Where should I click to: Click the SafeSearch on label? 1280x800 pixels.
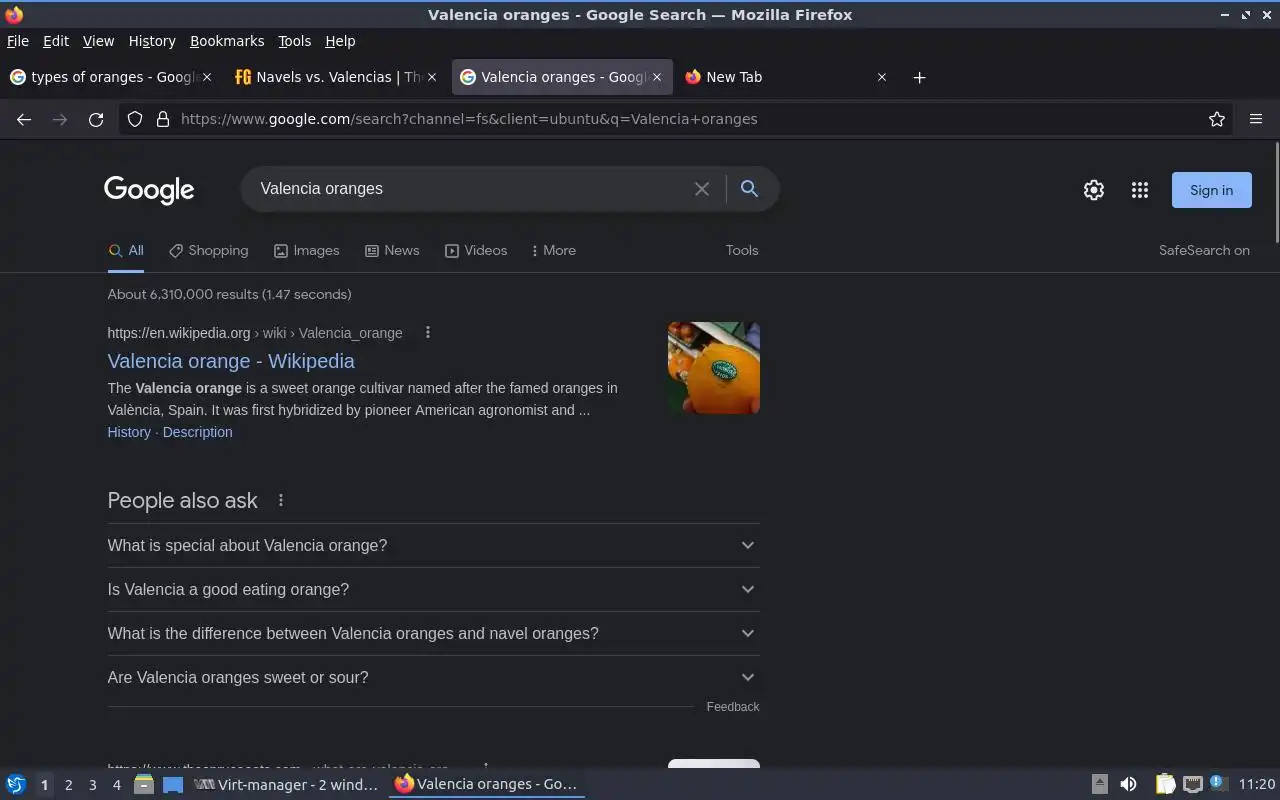tap(1204, 251)
